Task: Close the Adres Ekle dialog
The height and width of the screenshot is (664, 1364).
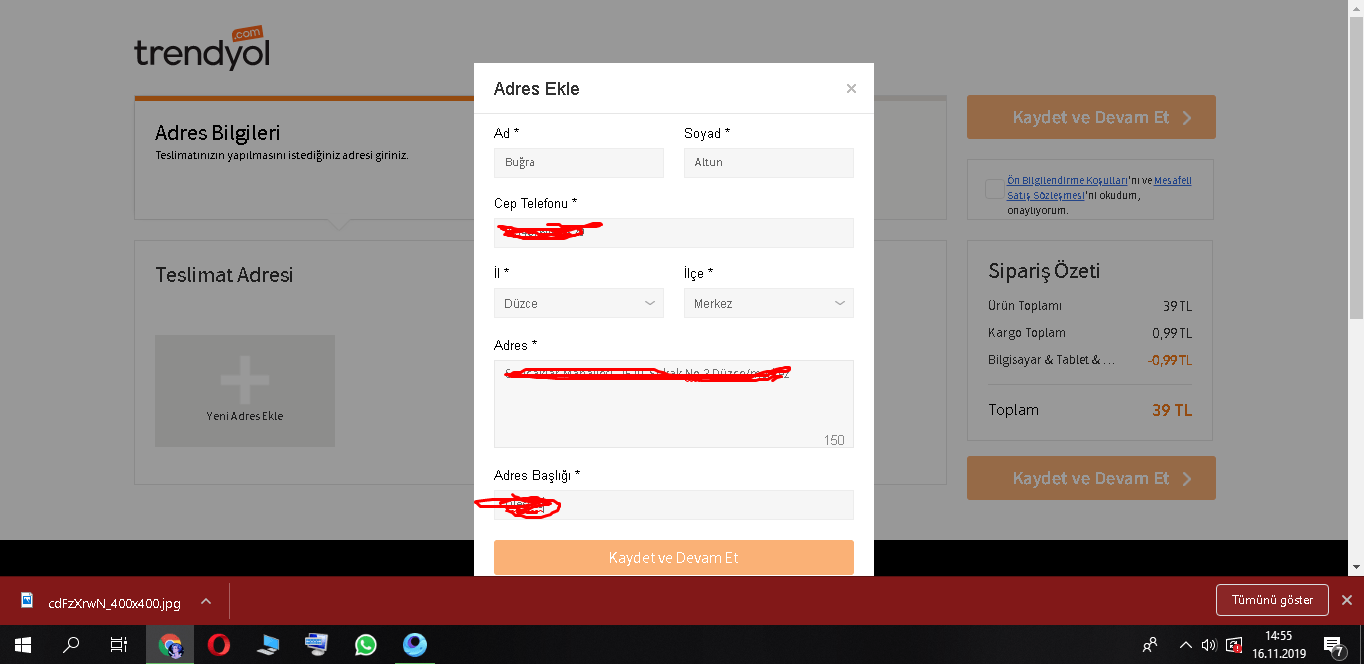Action: (x=851, y=89)
